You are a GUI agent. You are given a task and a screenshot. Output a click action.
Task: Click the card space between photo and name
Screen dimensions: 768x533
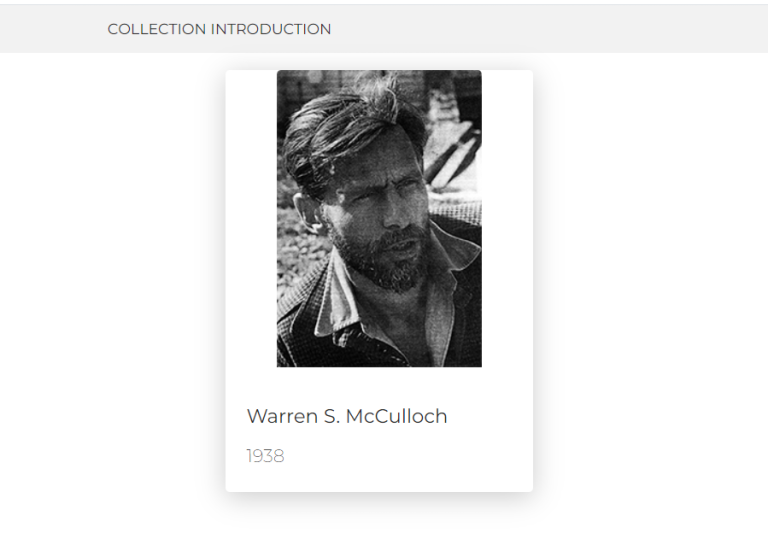pyautogui.click(x=379, y=385)
